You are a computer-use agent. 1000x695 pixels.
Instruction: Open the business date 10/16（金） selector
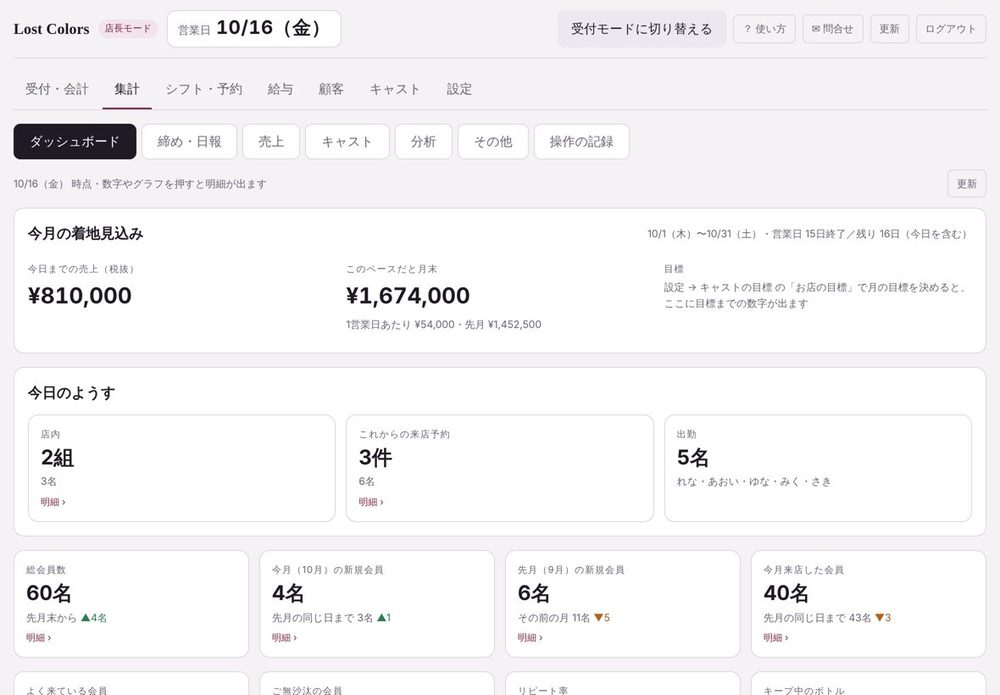point(254,29)
